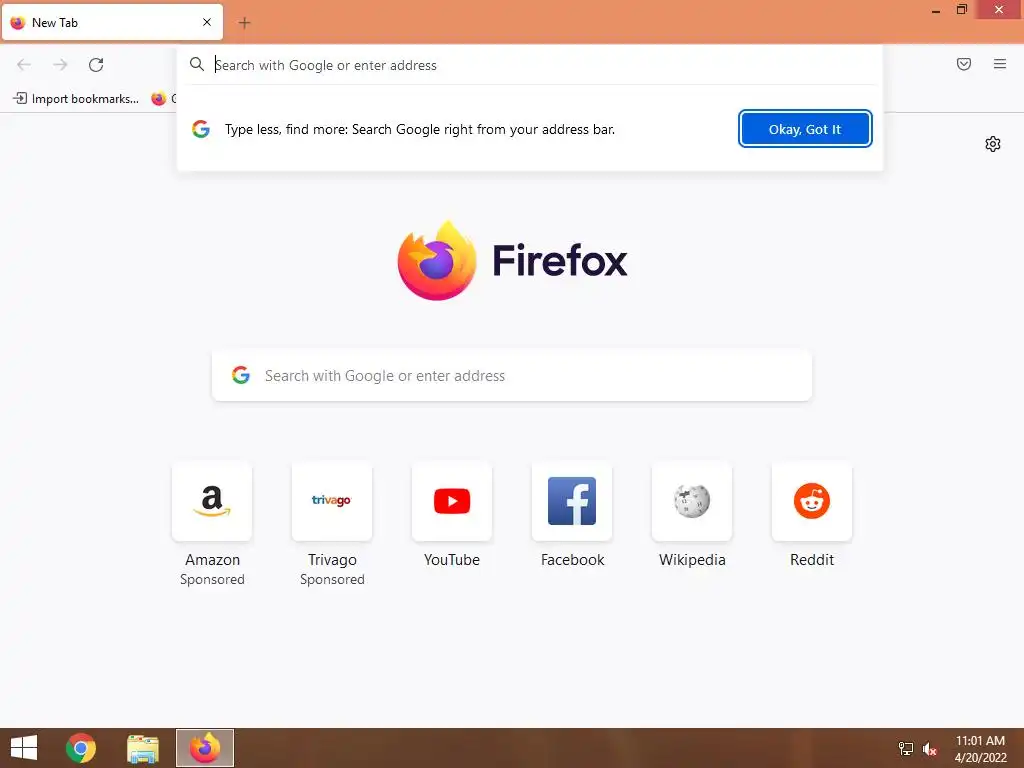
Task: Open the Windows Start menu
Action: pyautogui.click(x=24, y=748)
